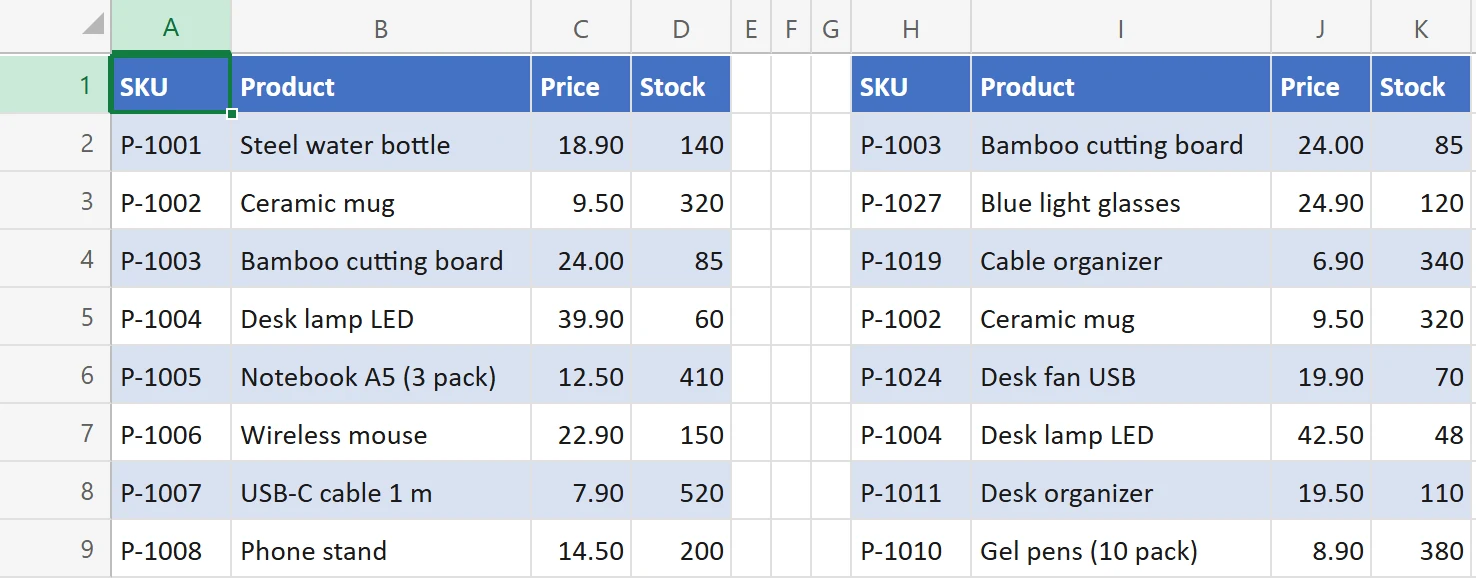Image resolution: width=1476 pixels, height=578 pixels.
Task: Click the price 12.50 cell
Action: point(581,375)
